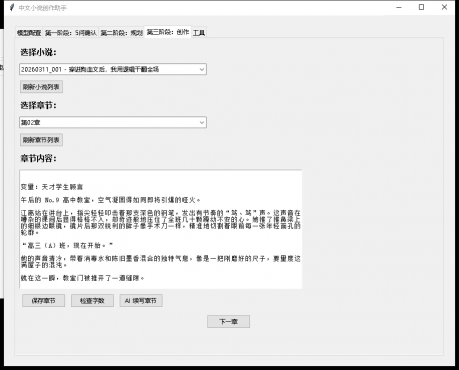
Task: Maximize the application window
Action: [422, 7]
